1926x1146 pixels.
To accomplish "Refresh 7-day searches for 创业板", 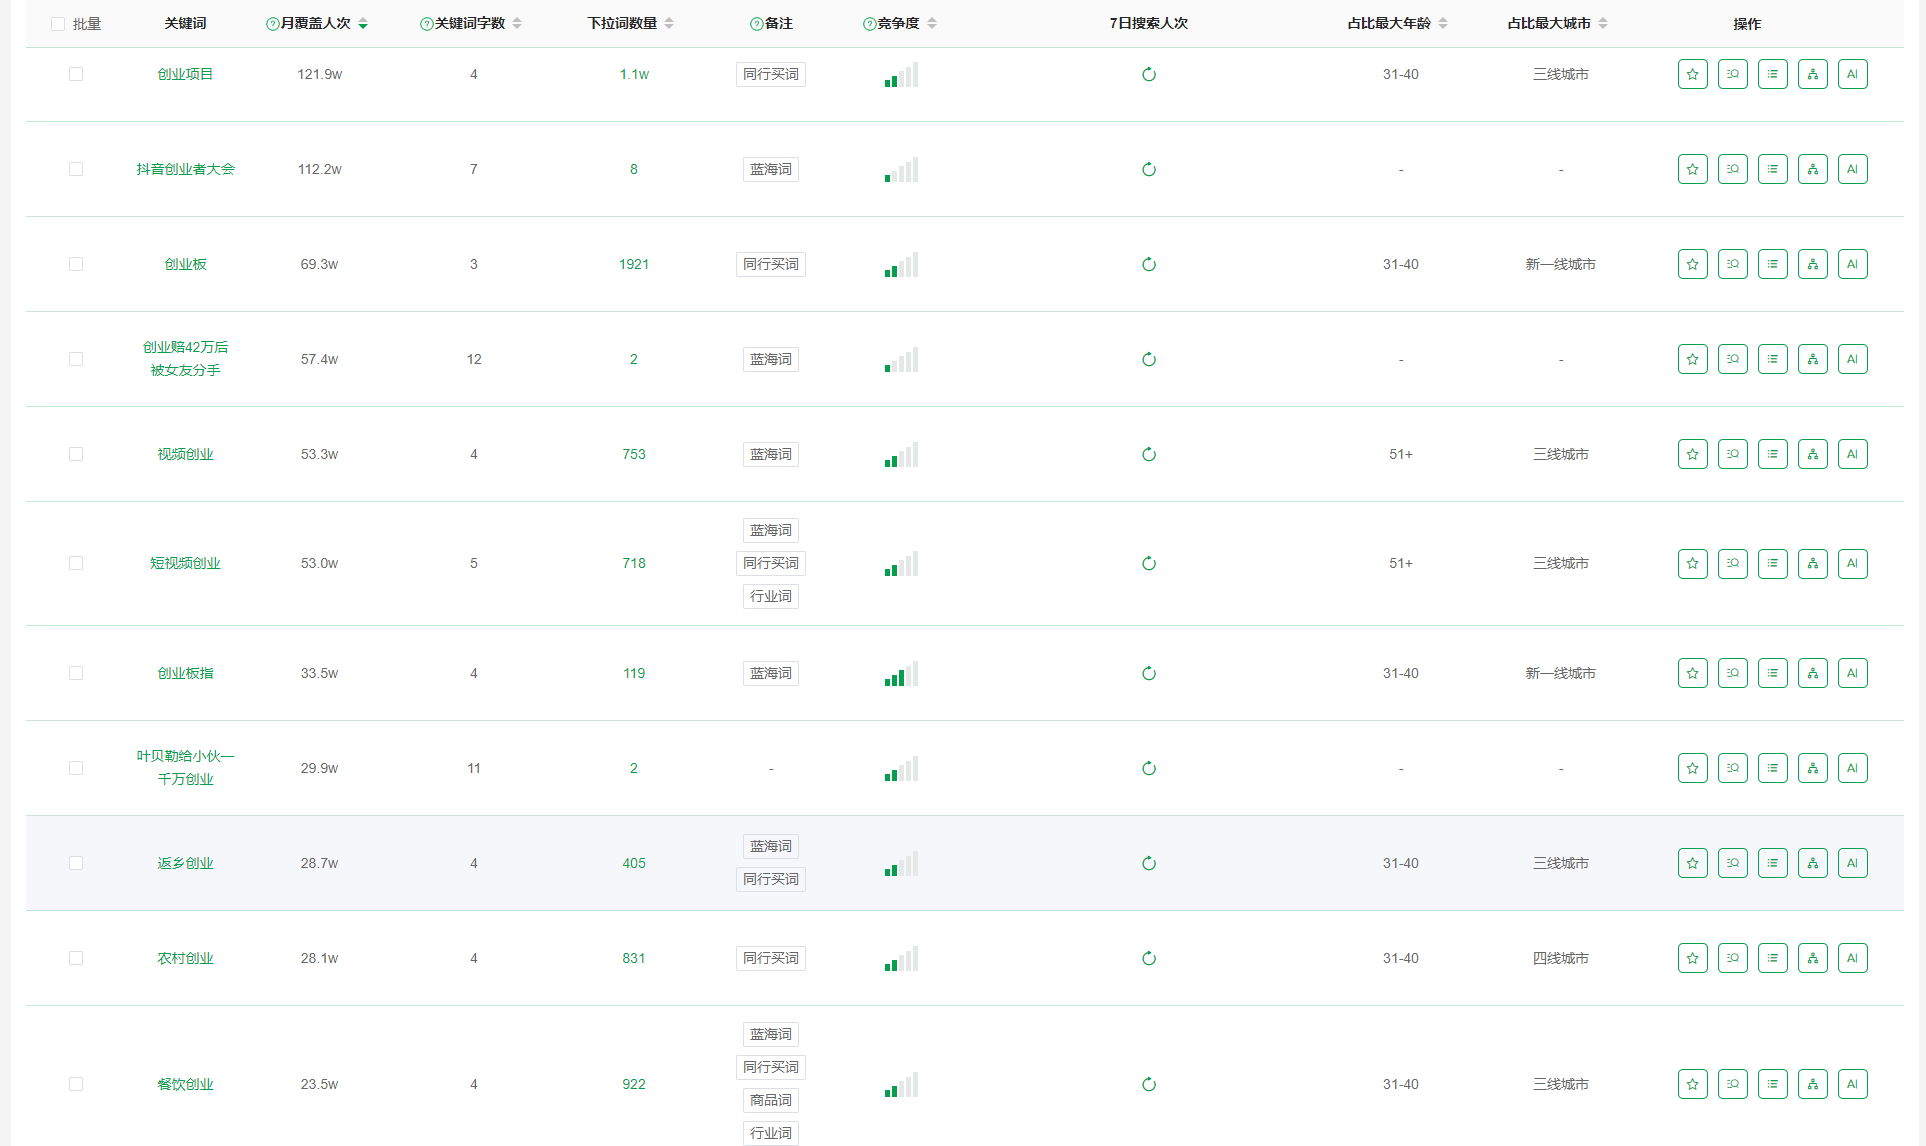I will (1149, 264).
